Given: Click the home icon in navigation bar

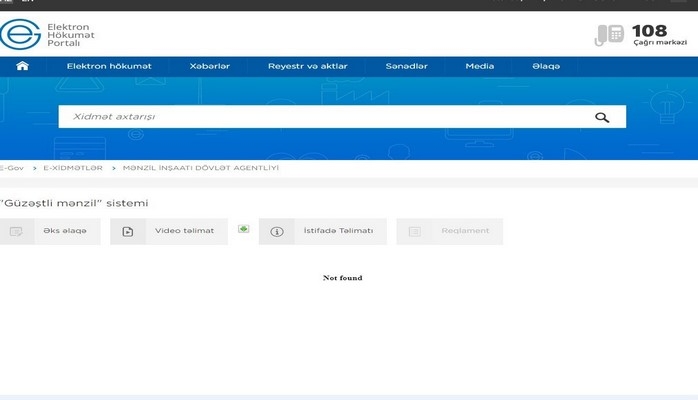Looking at the screenshot, I should pos(22,66).
